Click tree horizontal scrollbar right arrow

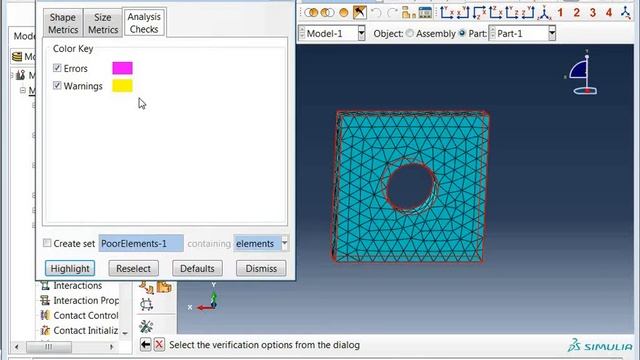tap(111, 347)
